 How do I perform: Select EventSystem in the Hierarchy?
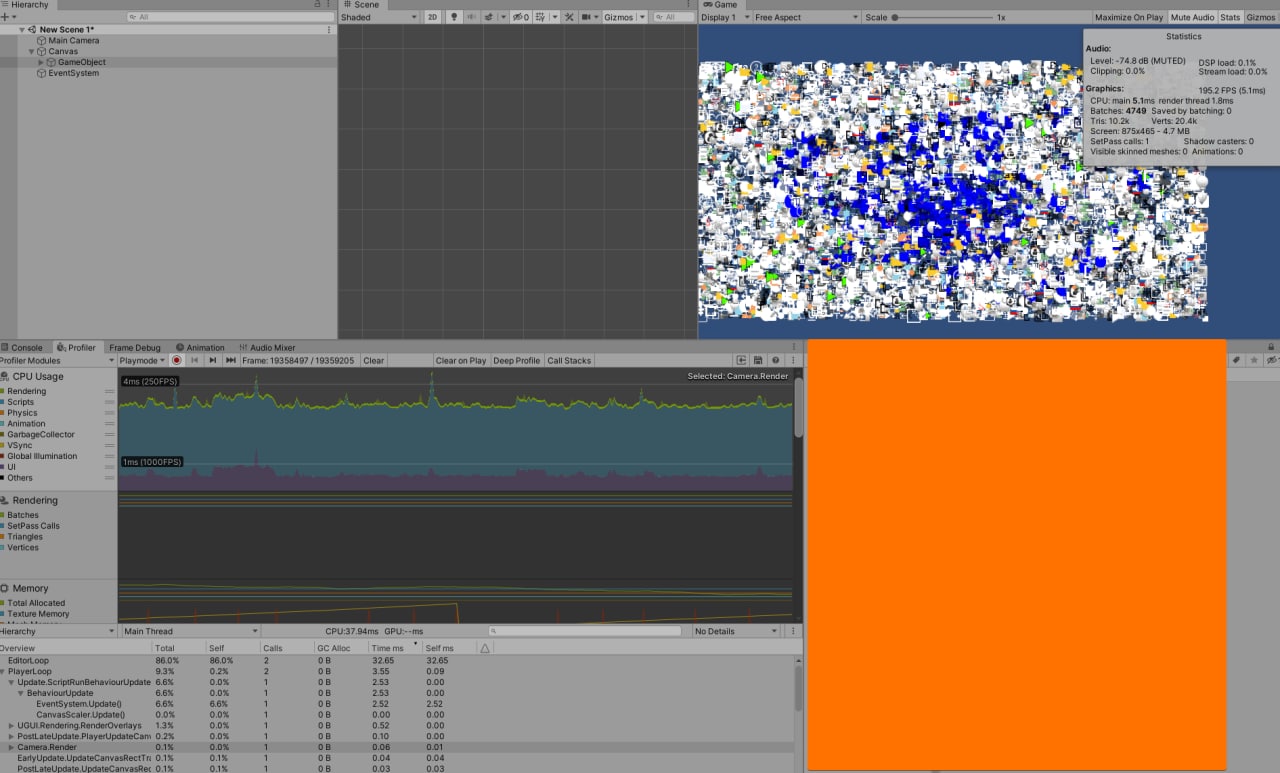74,73
